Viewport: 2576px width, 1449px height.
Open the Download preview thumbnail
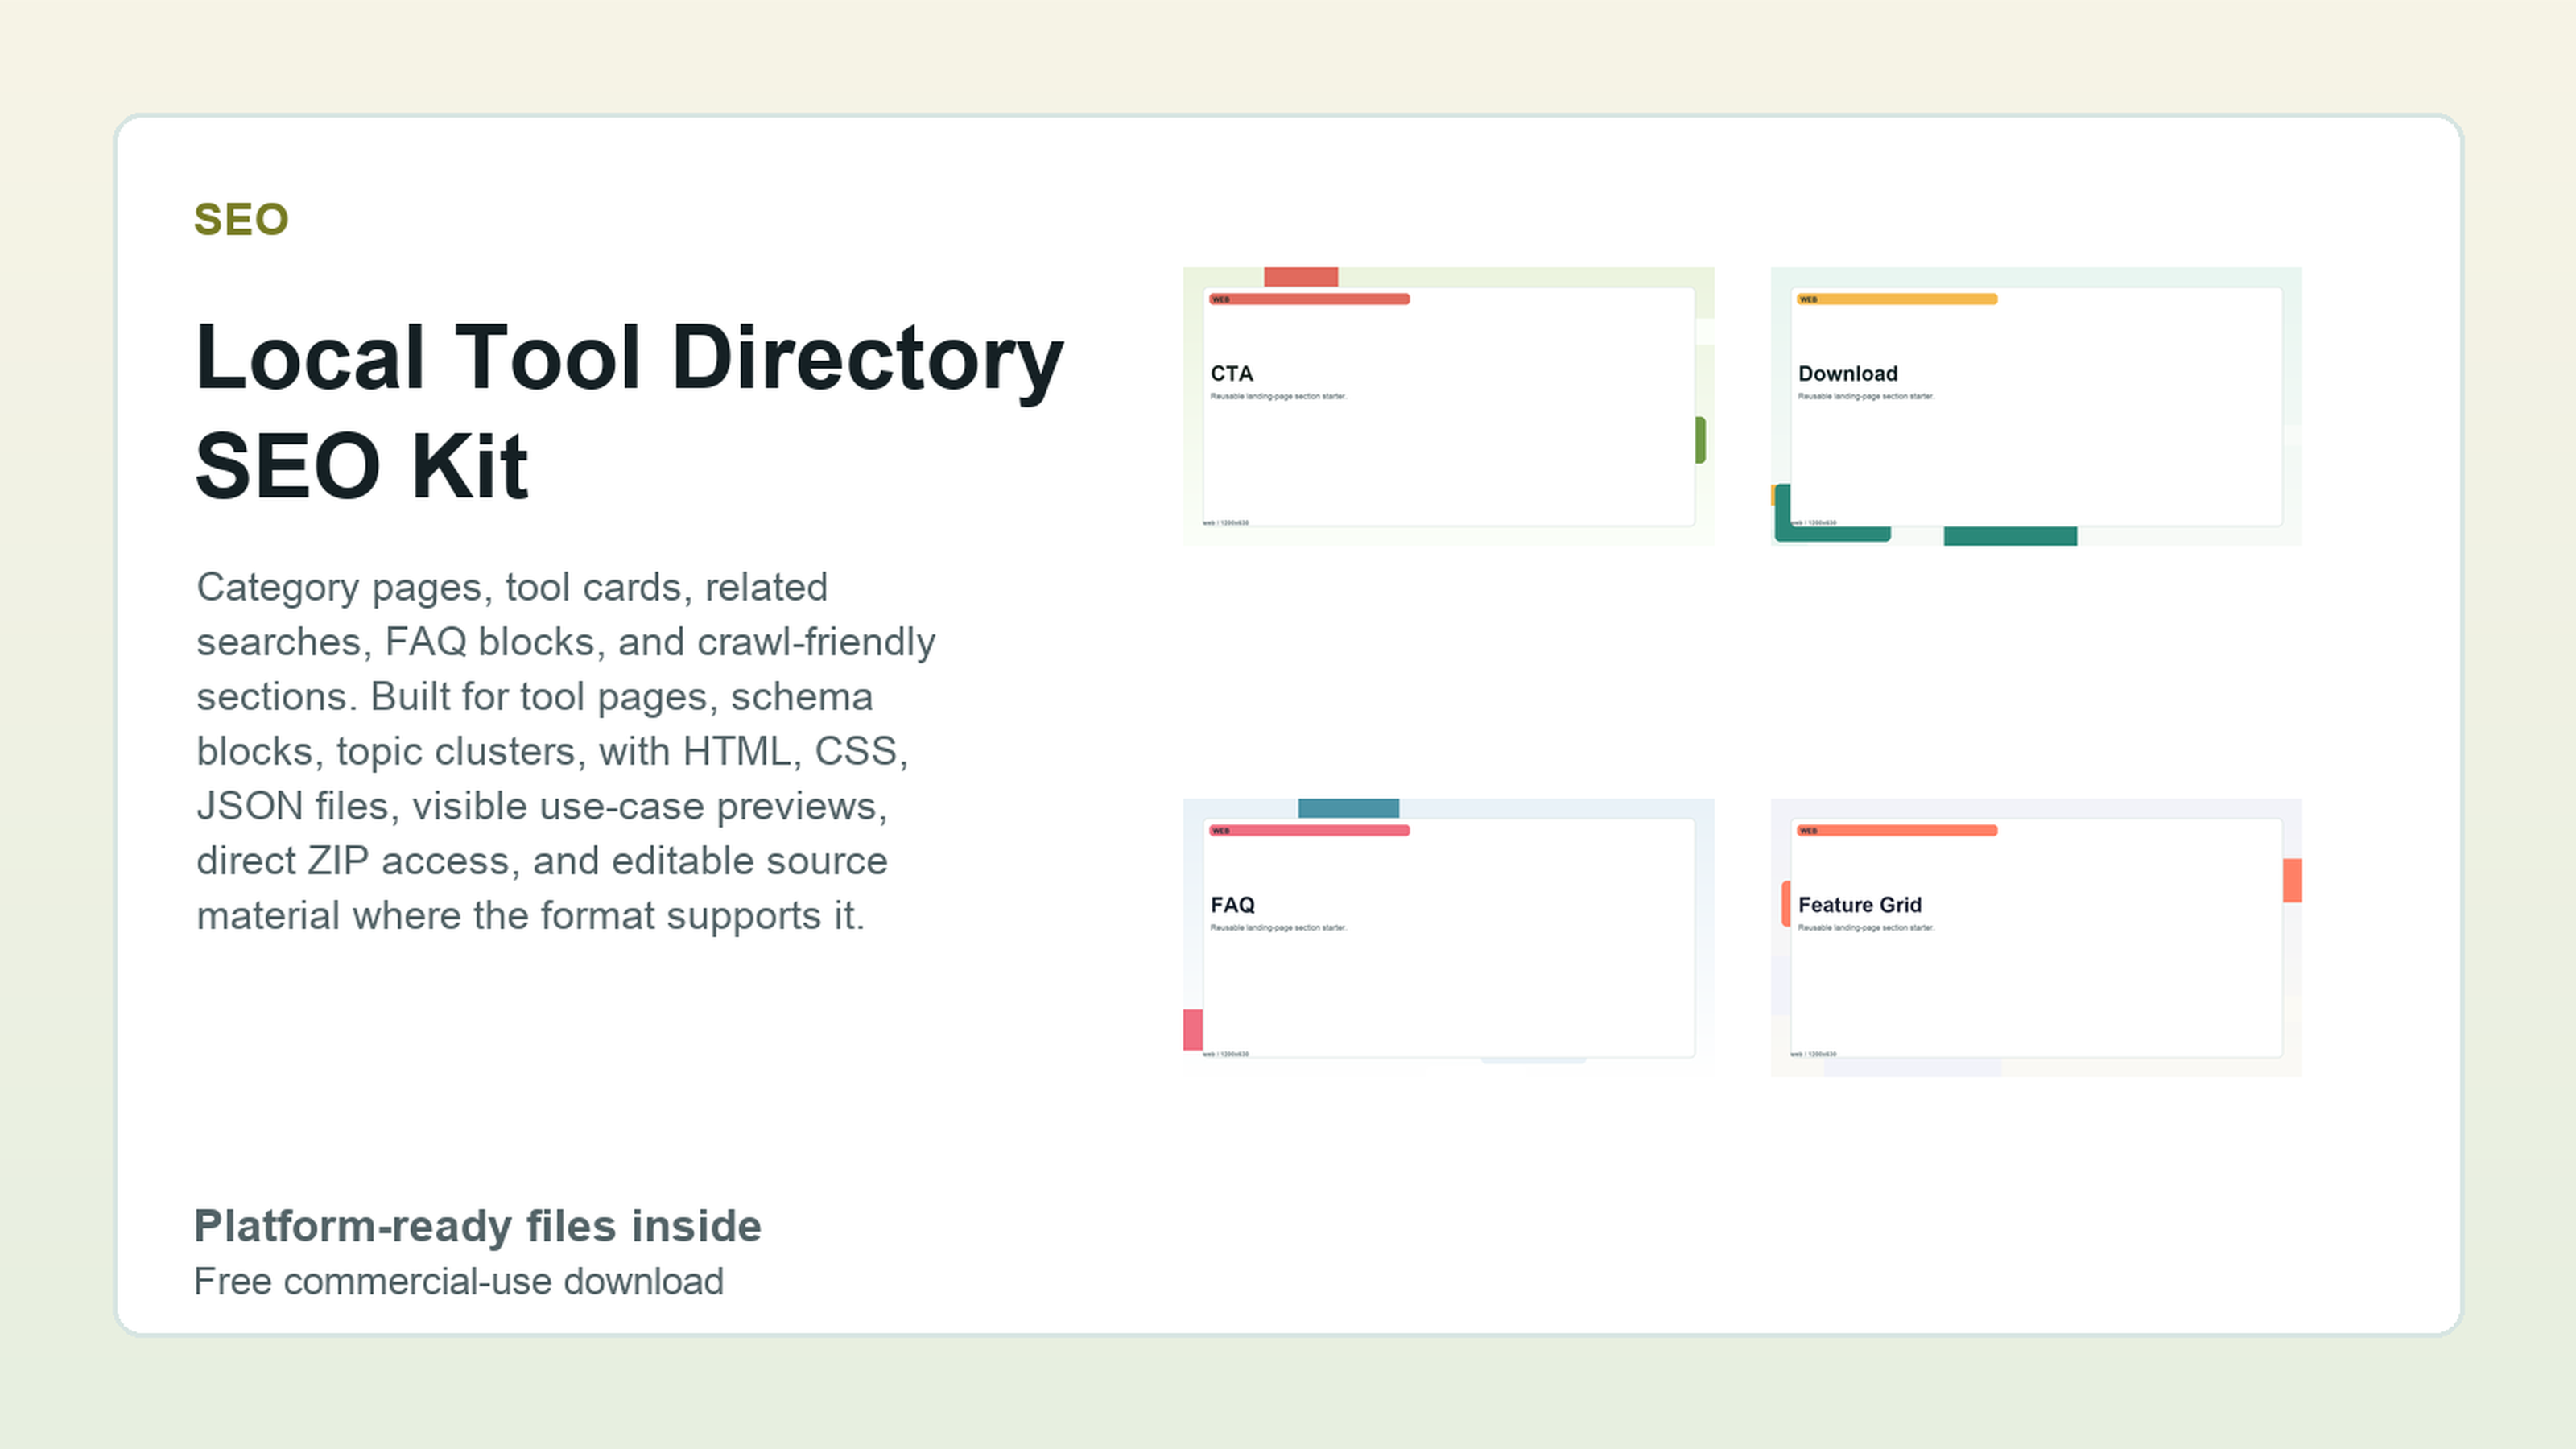tap(2036, 406)
